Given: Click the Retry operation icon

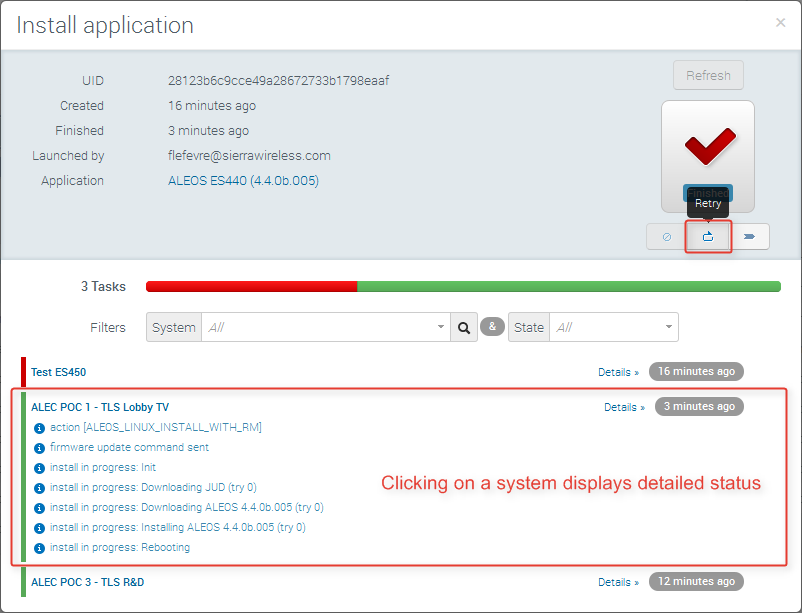Looking at the screenshot, I should coord(708,237).
